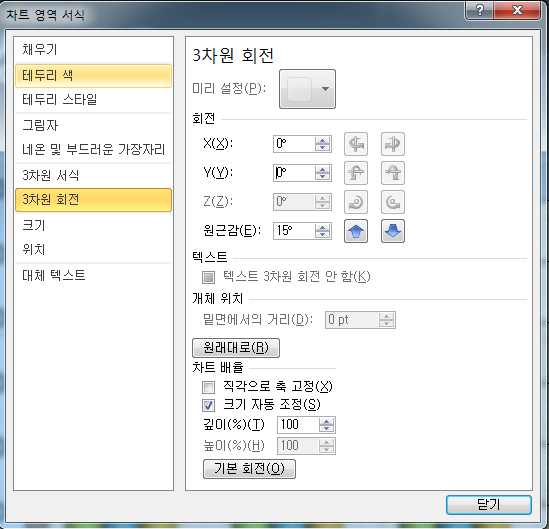Click the narrow field of view perspective icon
The image size is (549, 529).
[x=356, y=231]
